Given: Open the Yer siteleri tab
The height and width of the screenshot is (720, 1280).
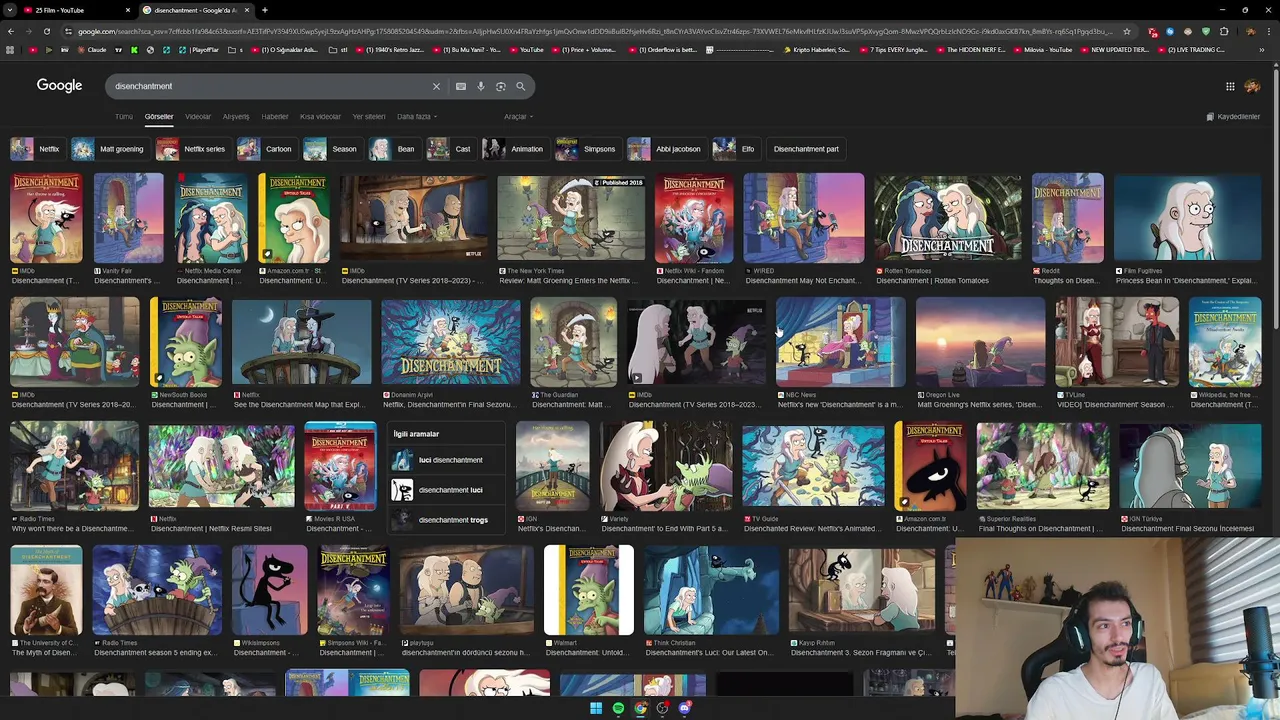Looking at the screenshot, I should [x=369, y=117].
